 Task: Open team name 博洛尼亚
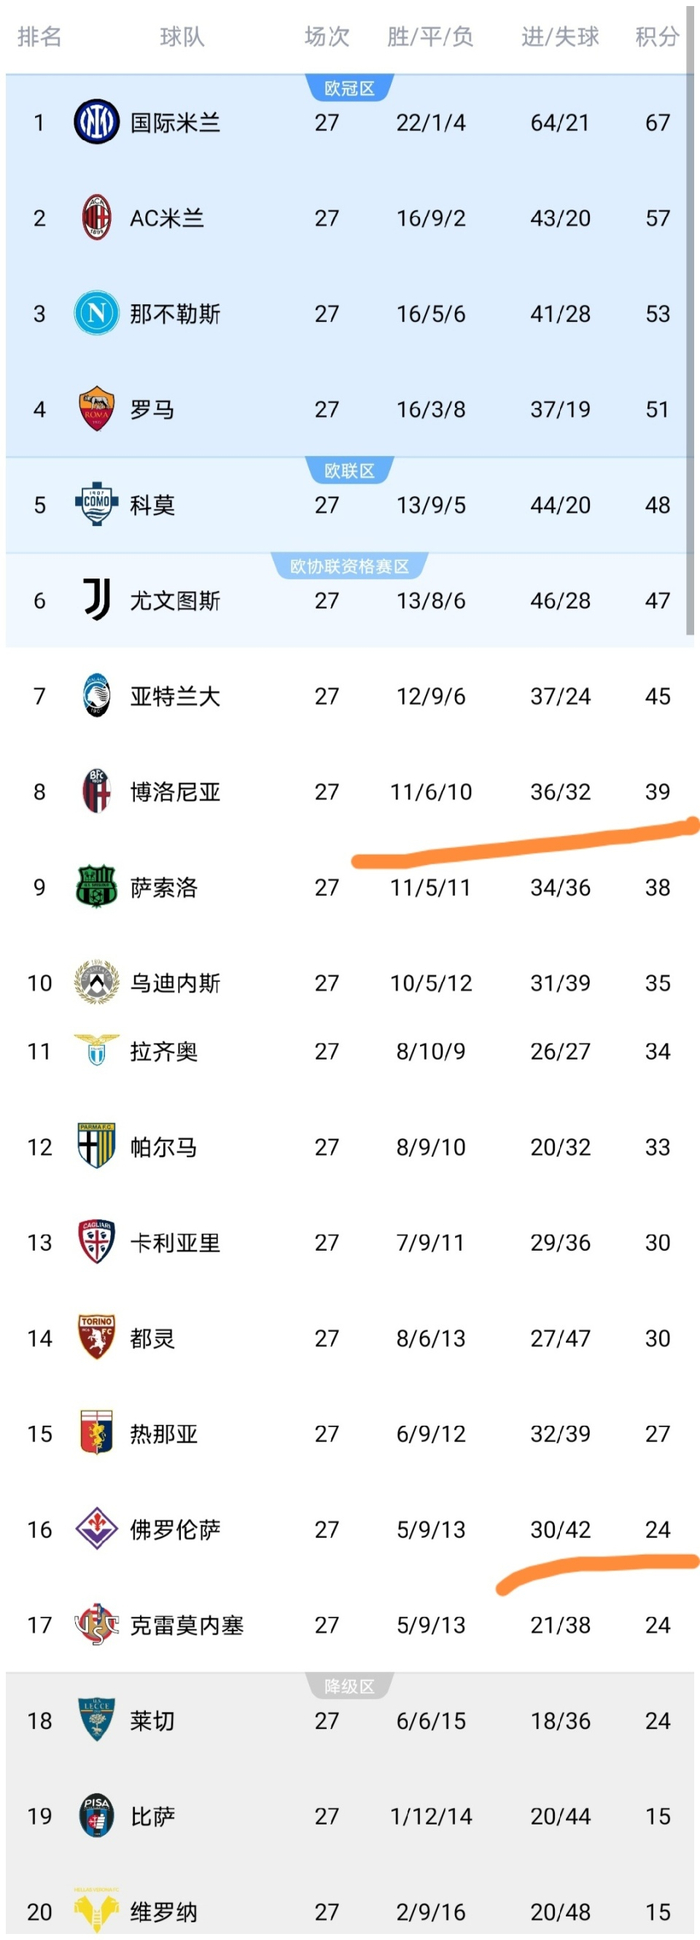point(175,792)
